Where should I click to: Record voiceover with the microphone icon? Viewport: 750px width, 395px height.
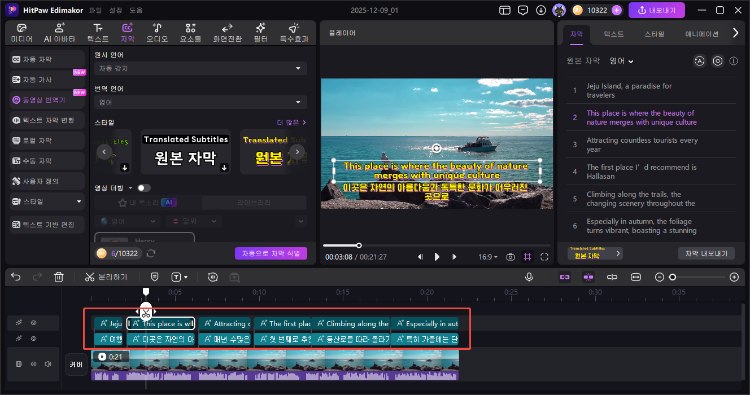click(x=529, y=277)
